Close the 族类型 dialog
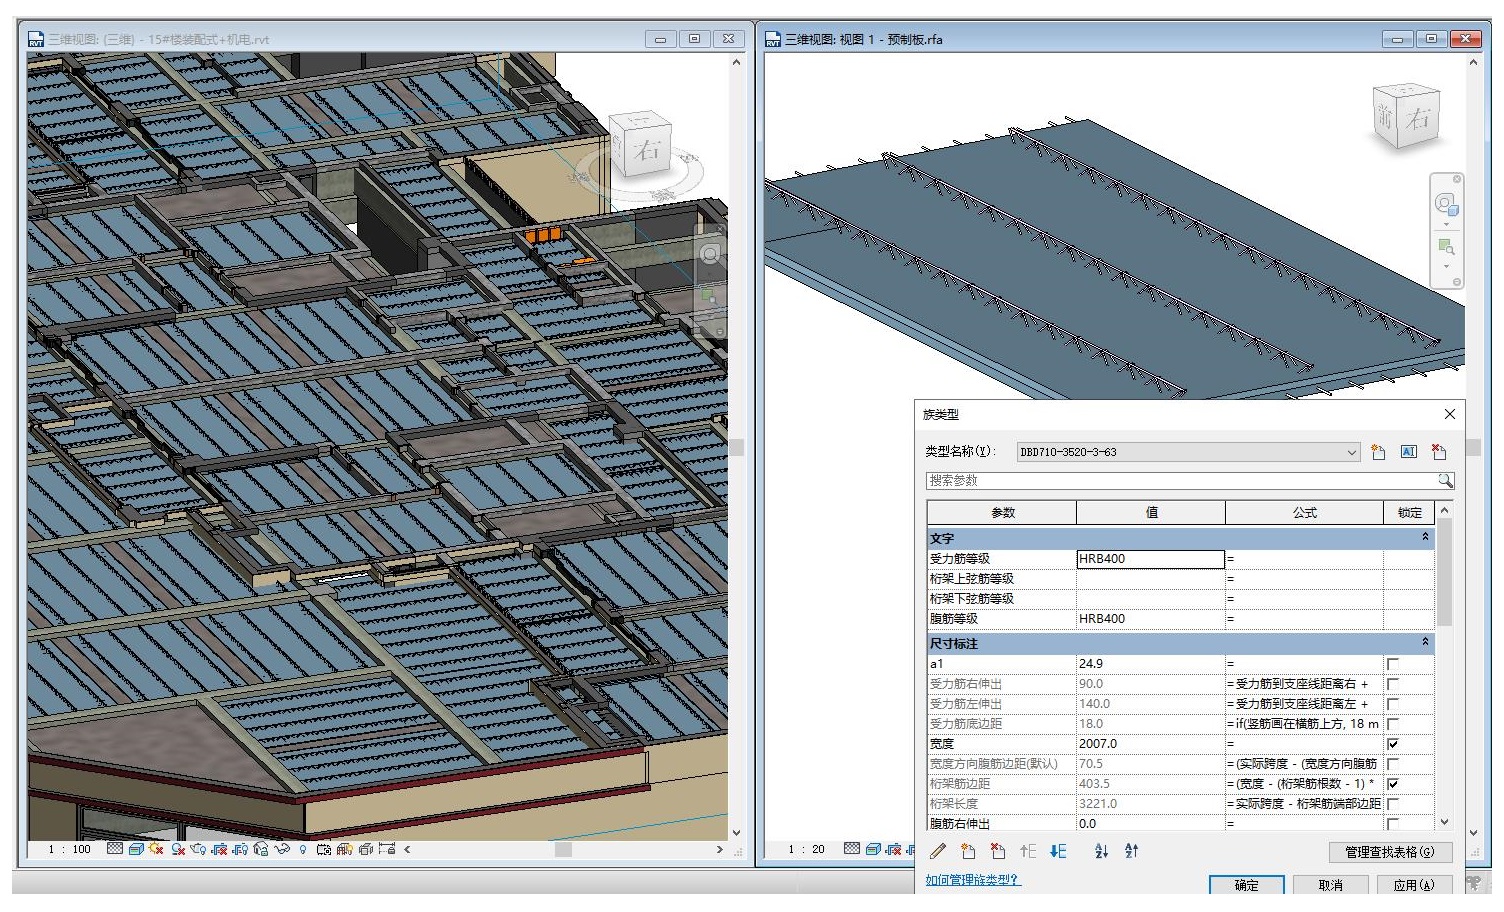 click(1449, 414)
